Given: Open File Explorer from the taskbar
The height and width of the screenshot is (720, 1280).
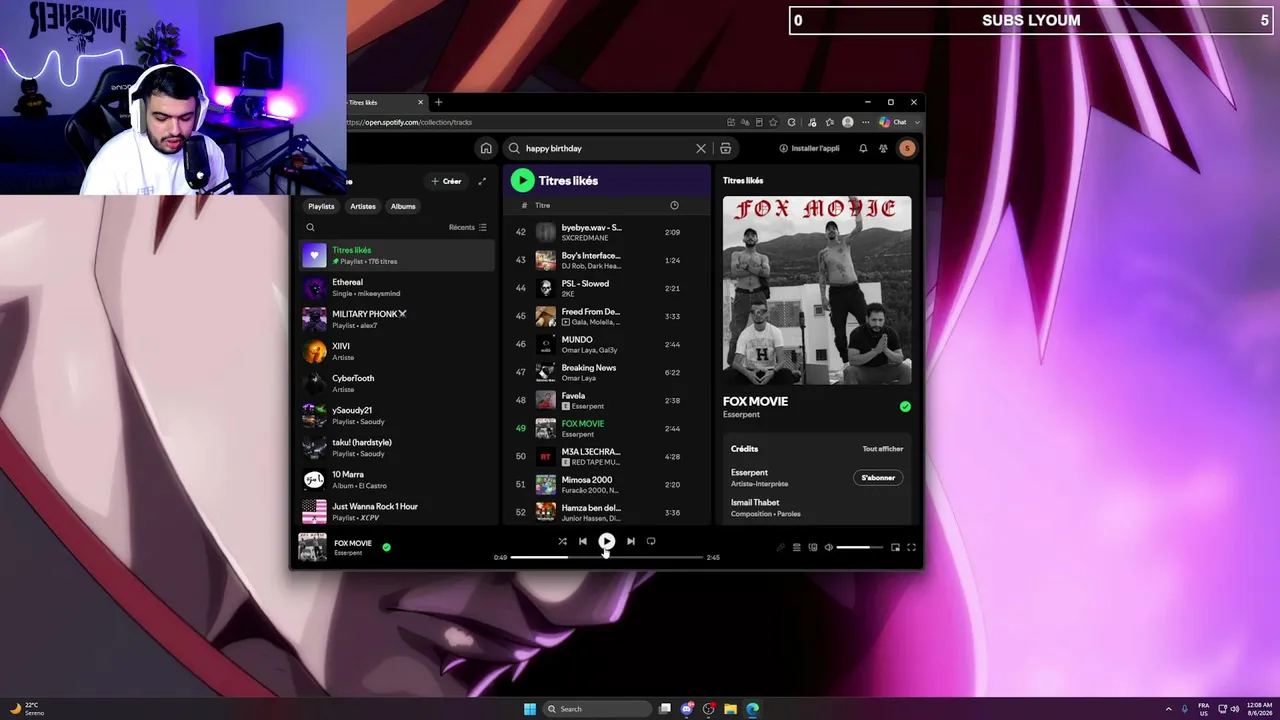Looking at the screenshot, I should (x=731, y=709).
